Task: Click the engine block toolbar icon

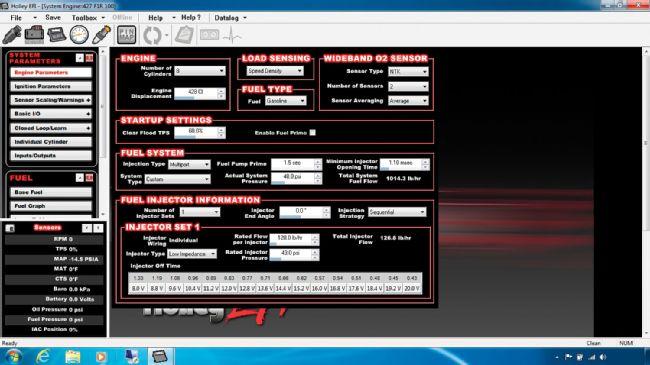Action: pos(34,34)
